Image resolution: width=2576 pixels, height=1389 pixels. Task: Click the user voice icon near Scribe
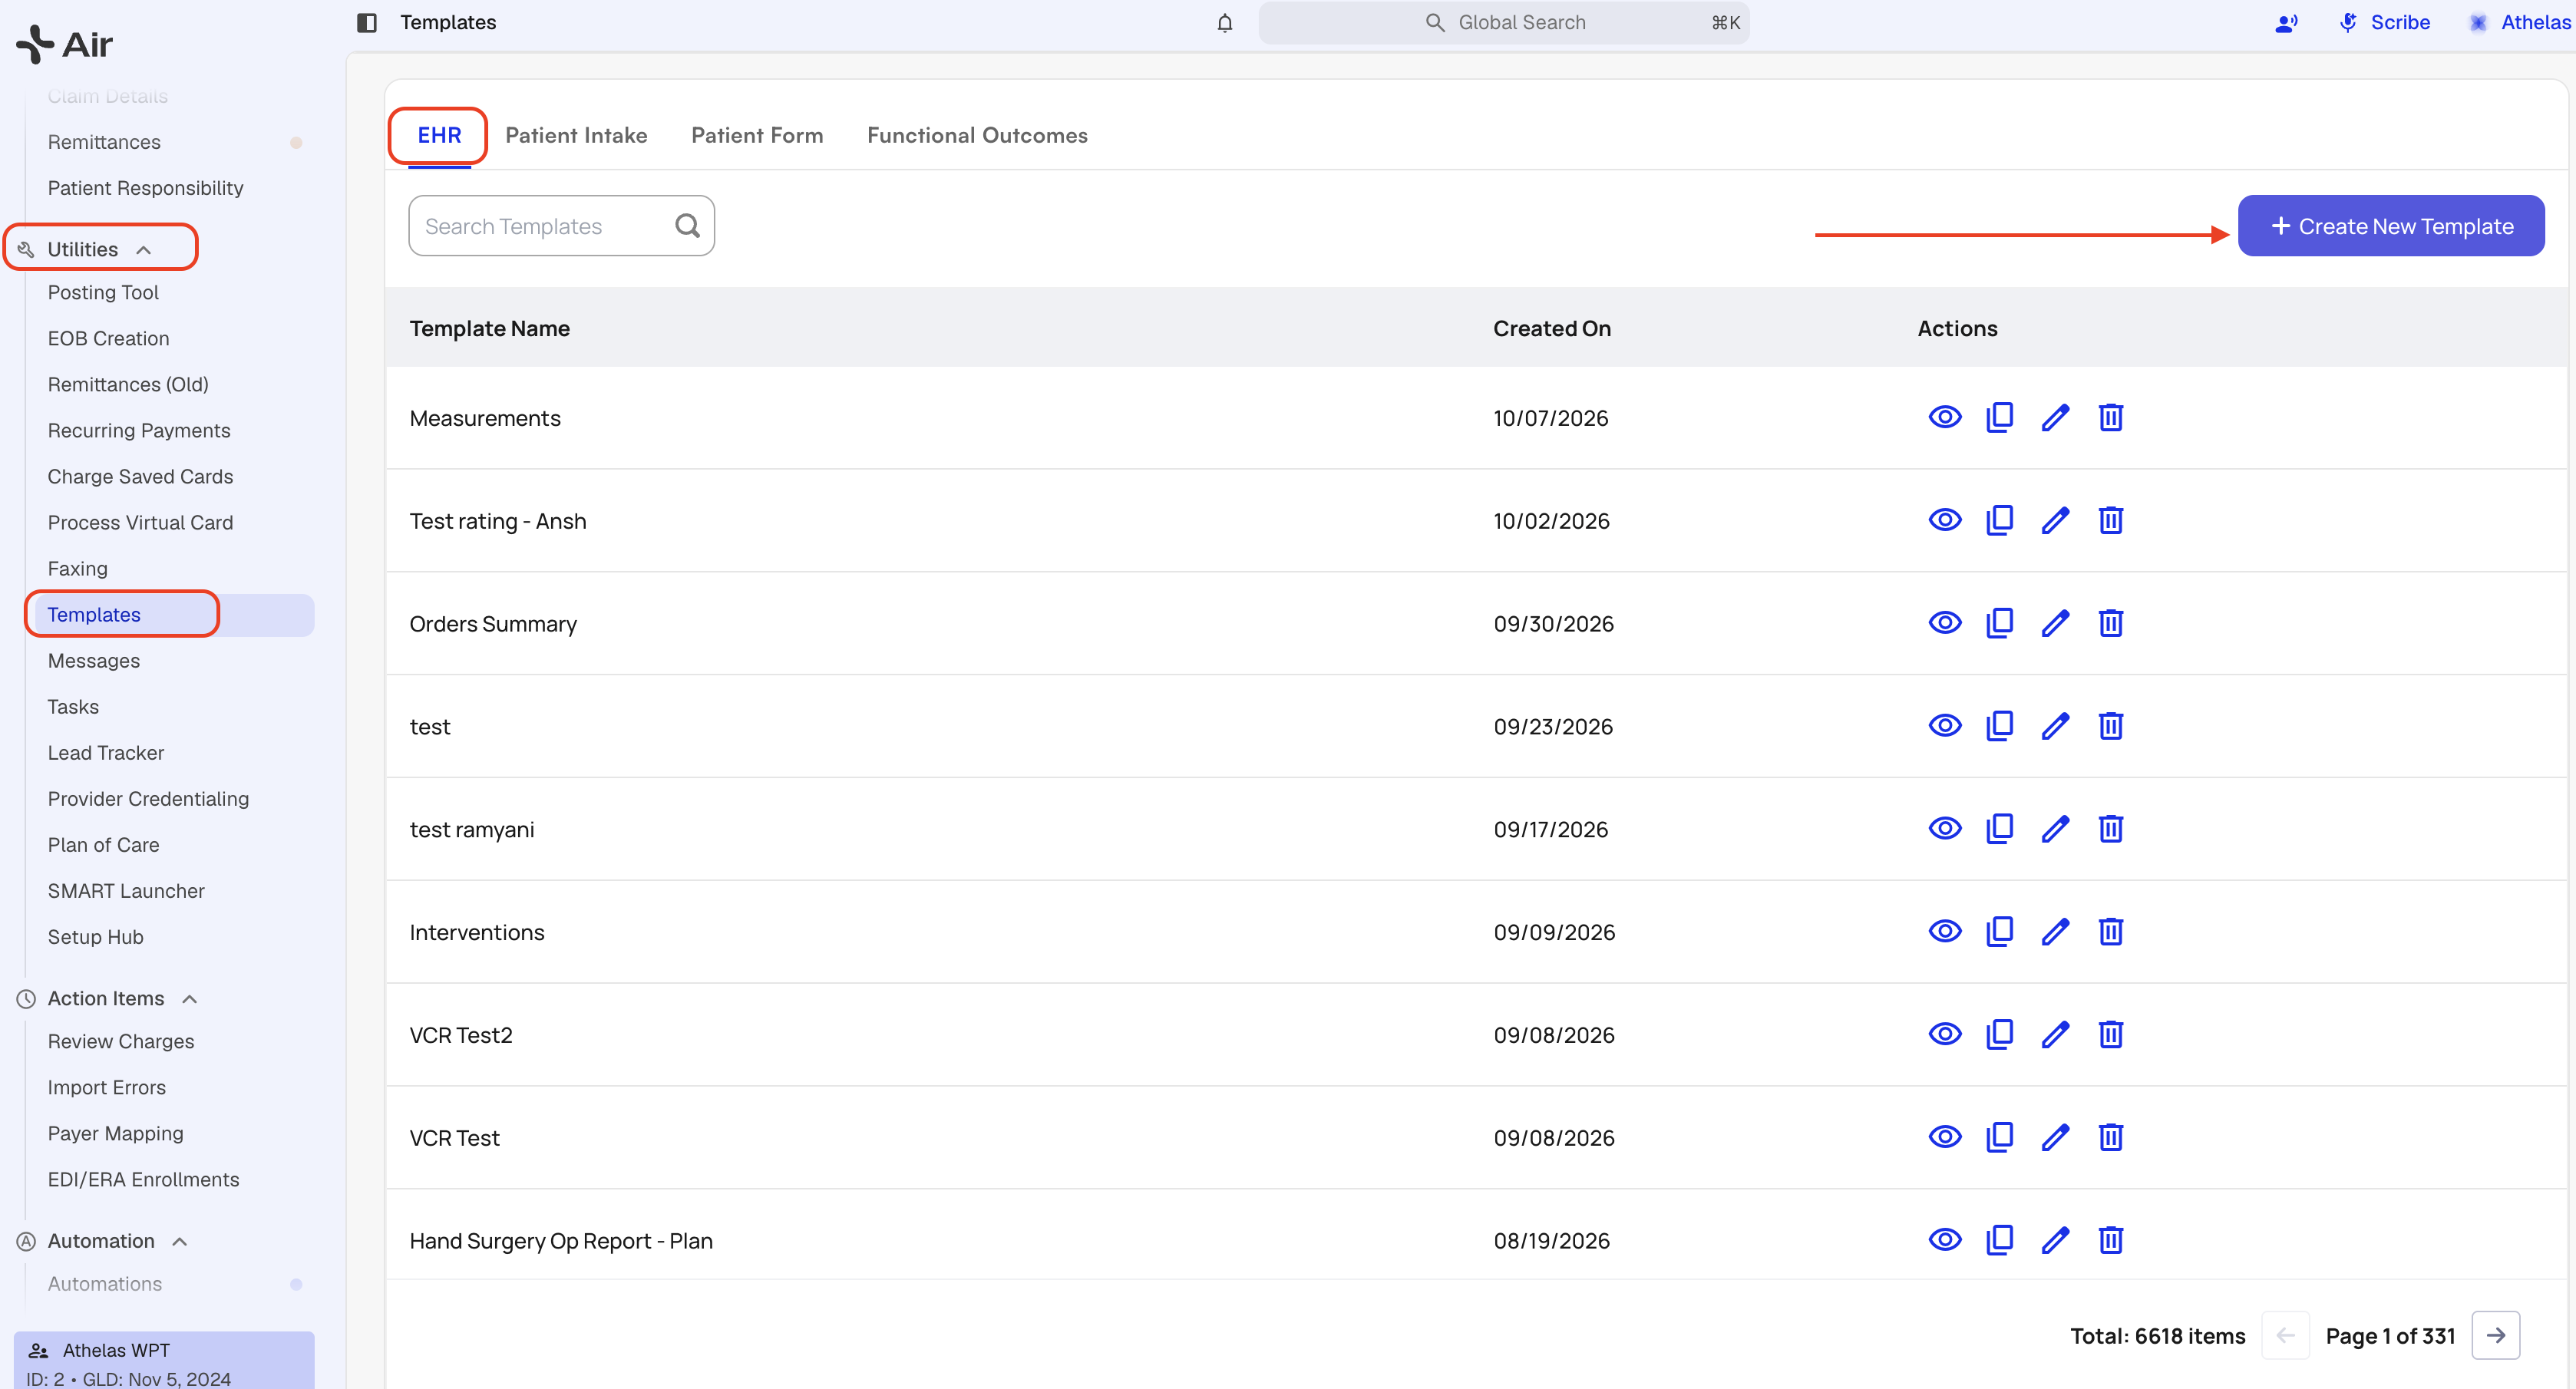2286,22
